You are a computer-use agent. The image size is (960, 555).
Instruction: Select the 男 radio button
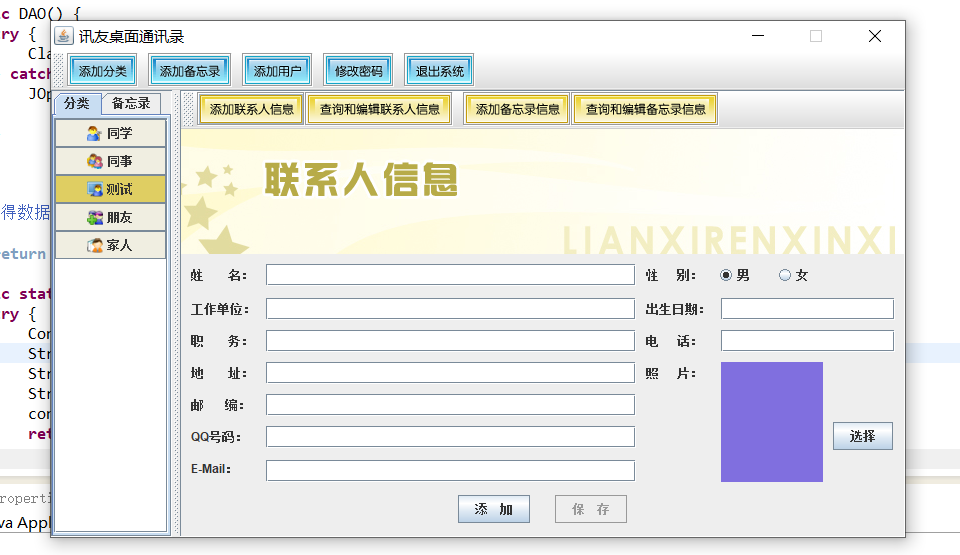(x=726, y=275)
